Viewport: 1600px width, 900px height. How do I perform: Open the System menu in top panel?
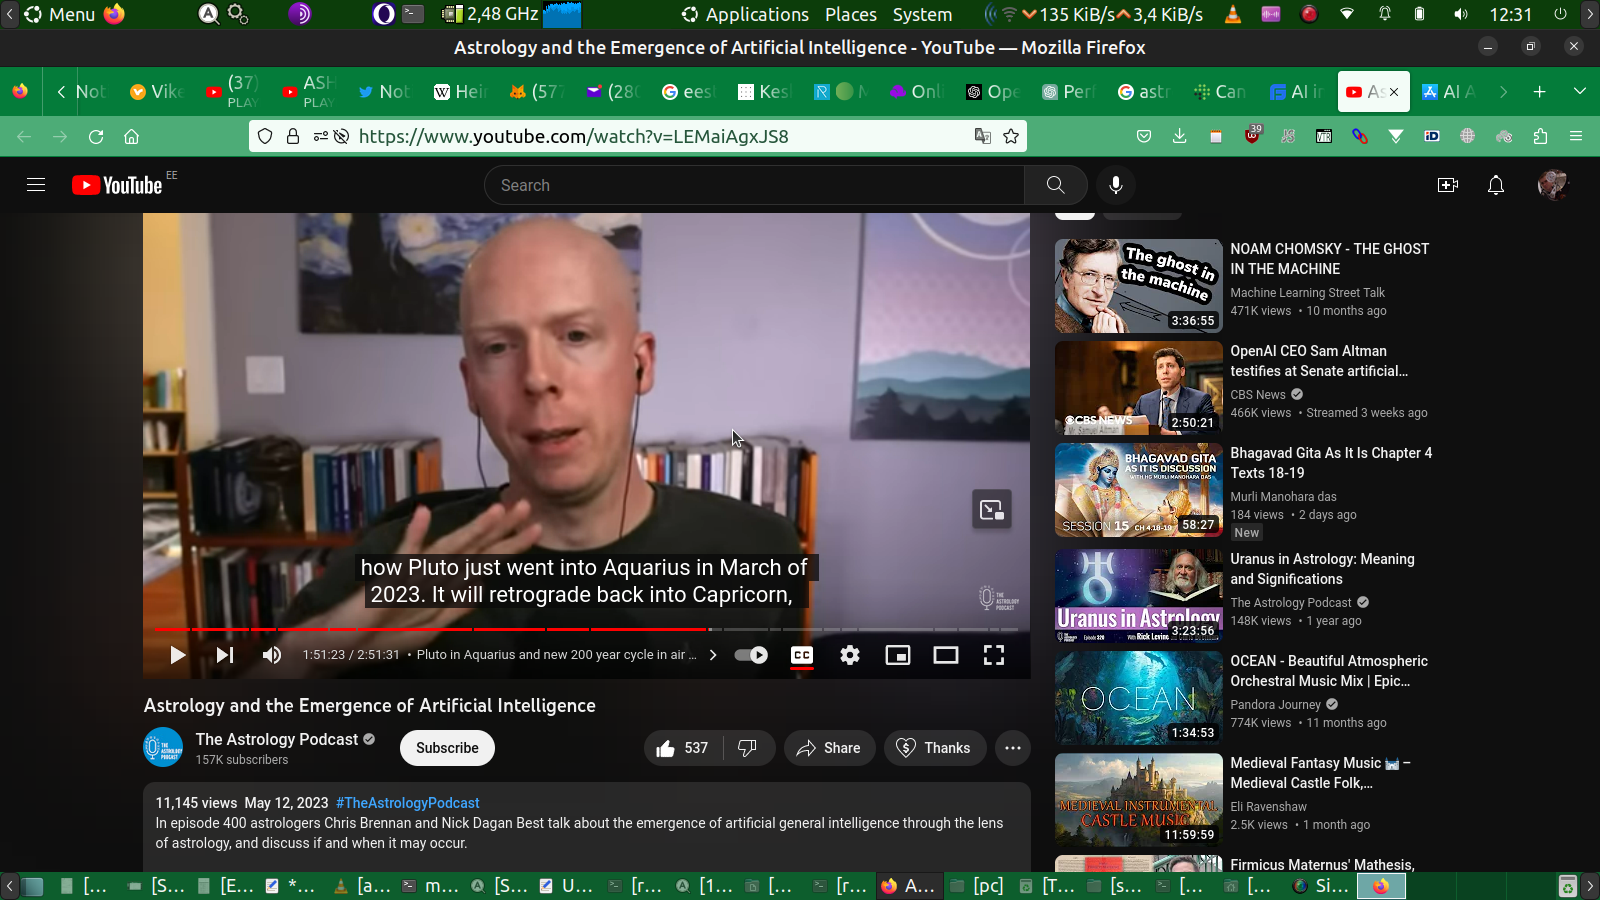[x=922, y=14]
